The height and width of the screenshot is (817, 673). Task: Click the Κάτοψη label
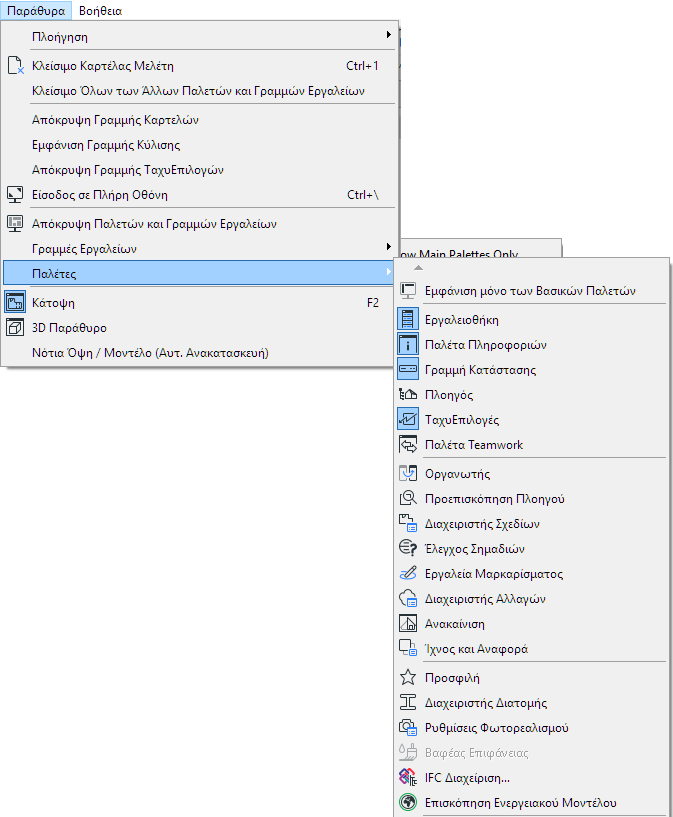53,303
